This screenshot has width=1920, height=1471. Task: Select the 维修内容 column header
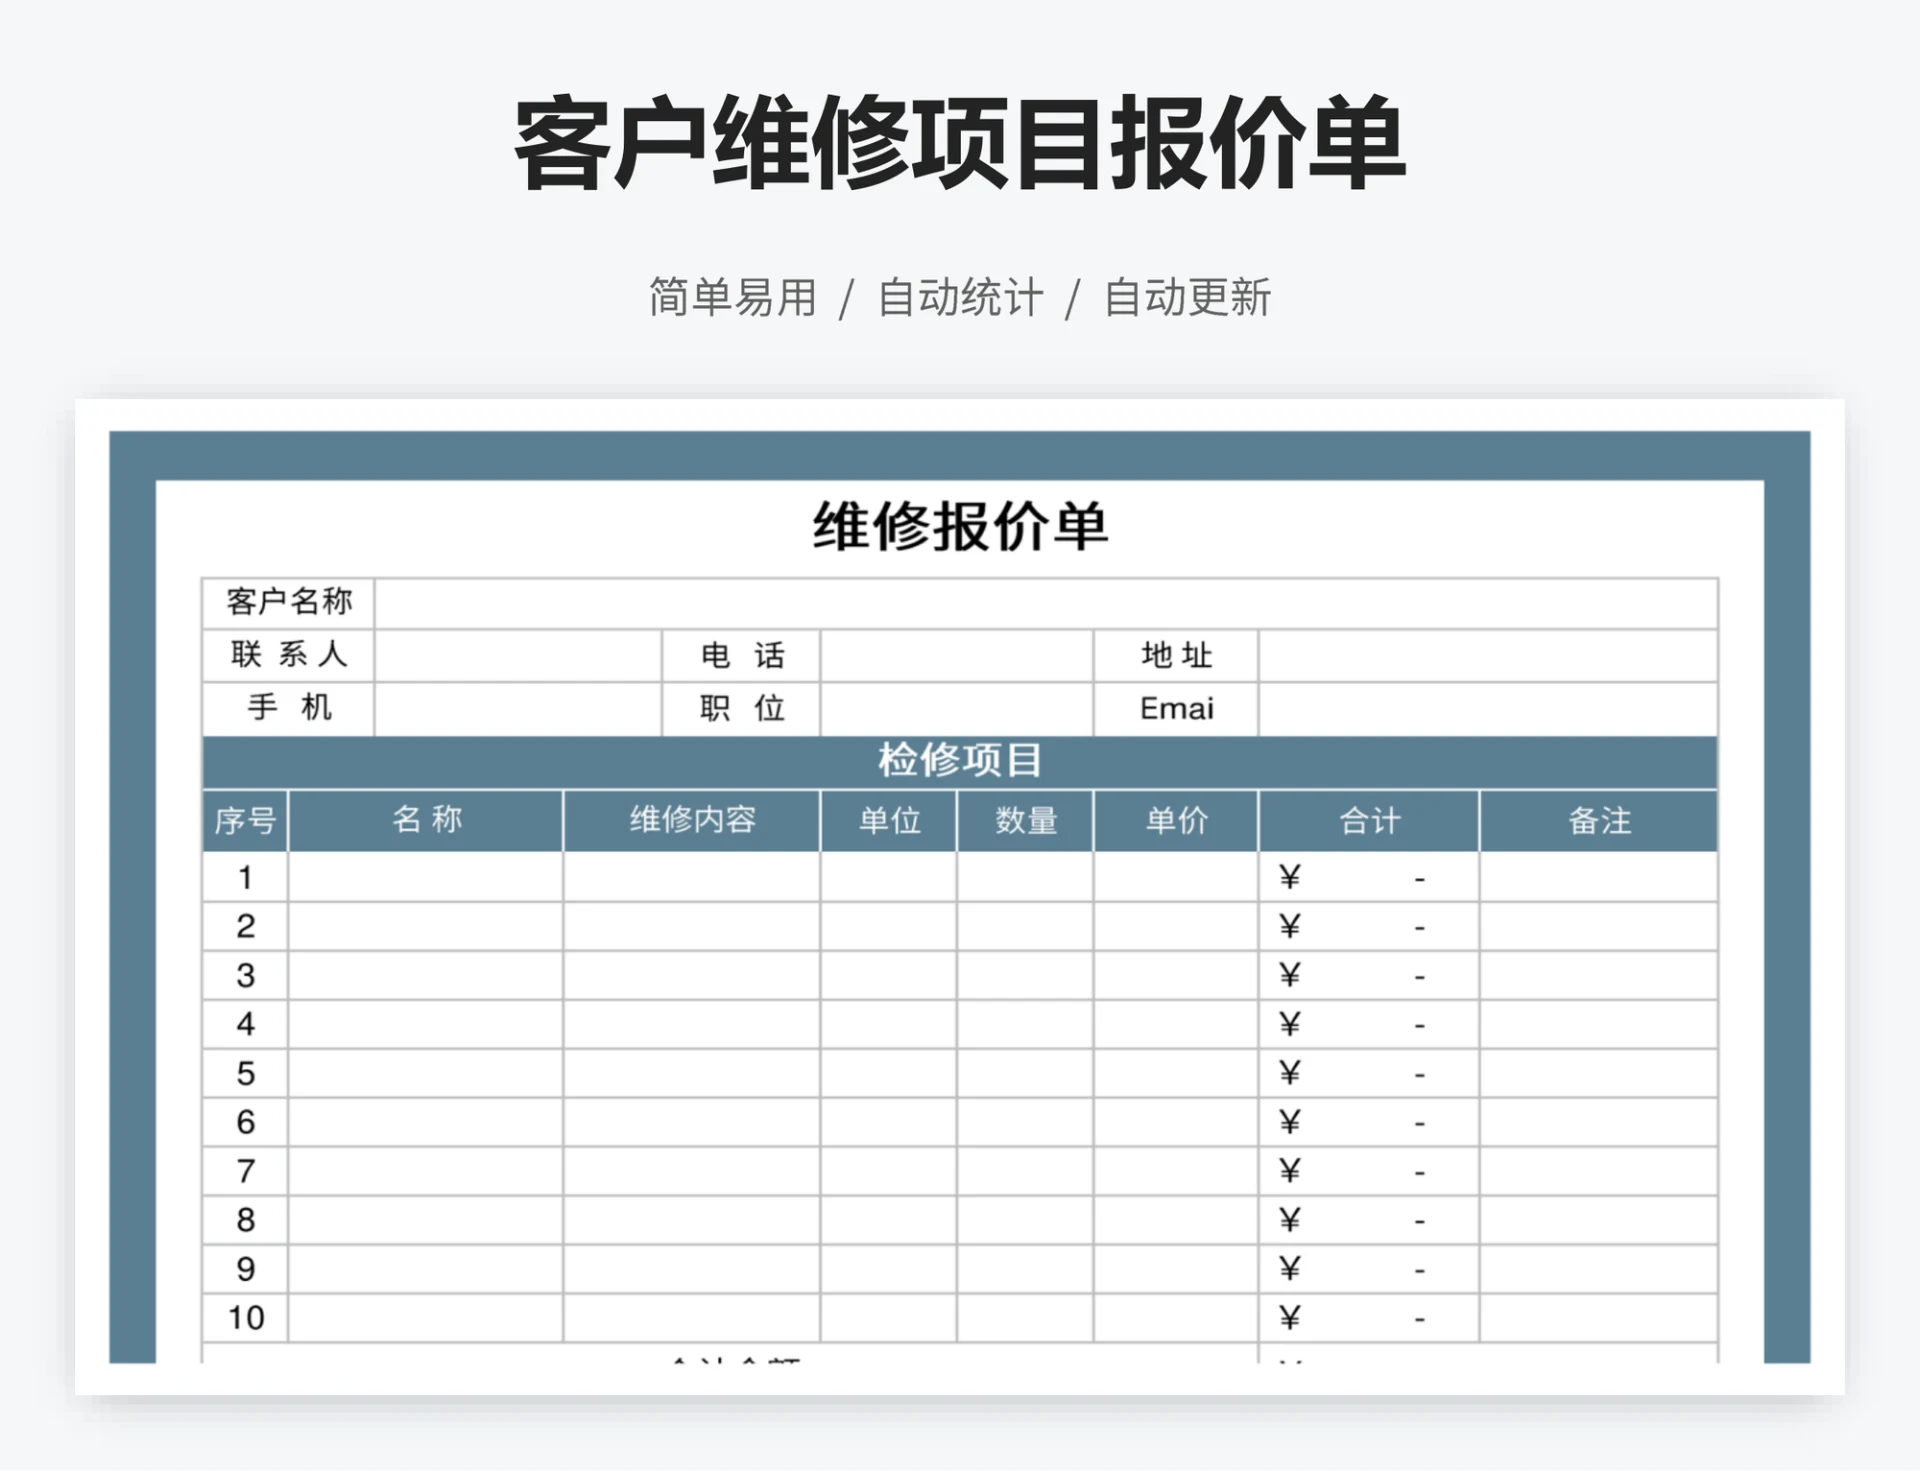(691, 821)
